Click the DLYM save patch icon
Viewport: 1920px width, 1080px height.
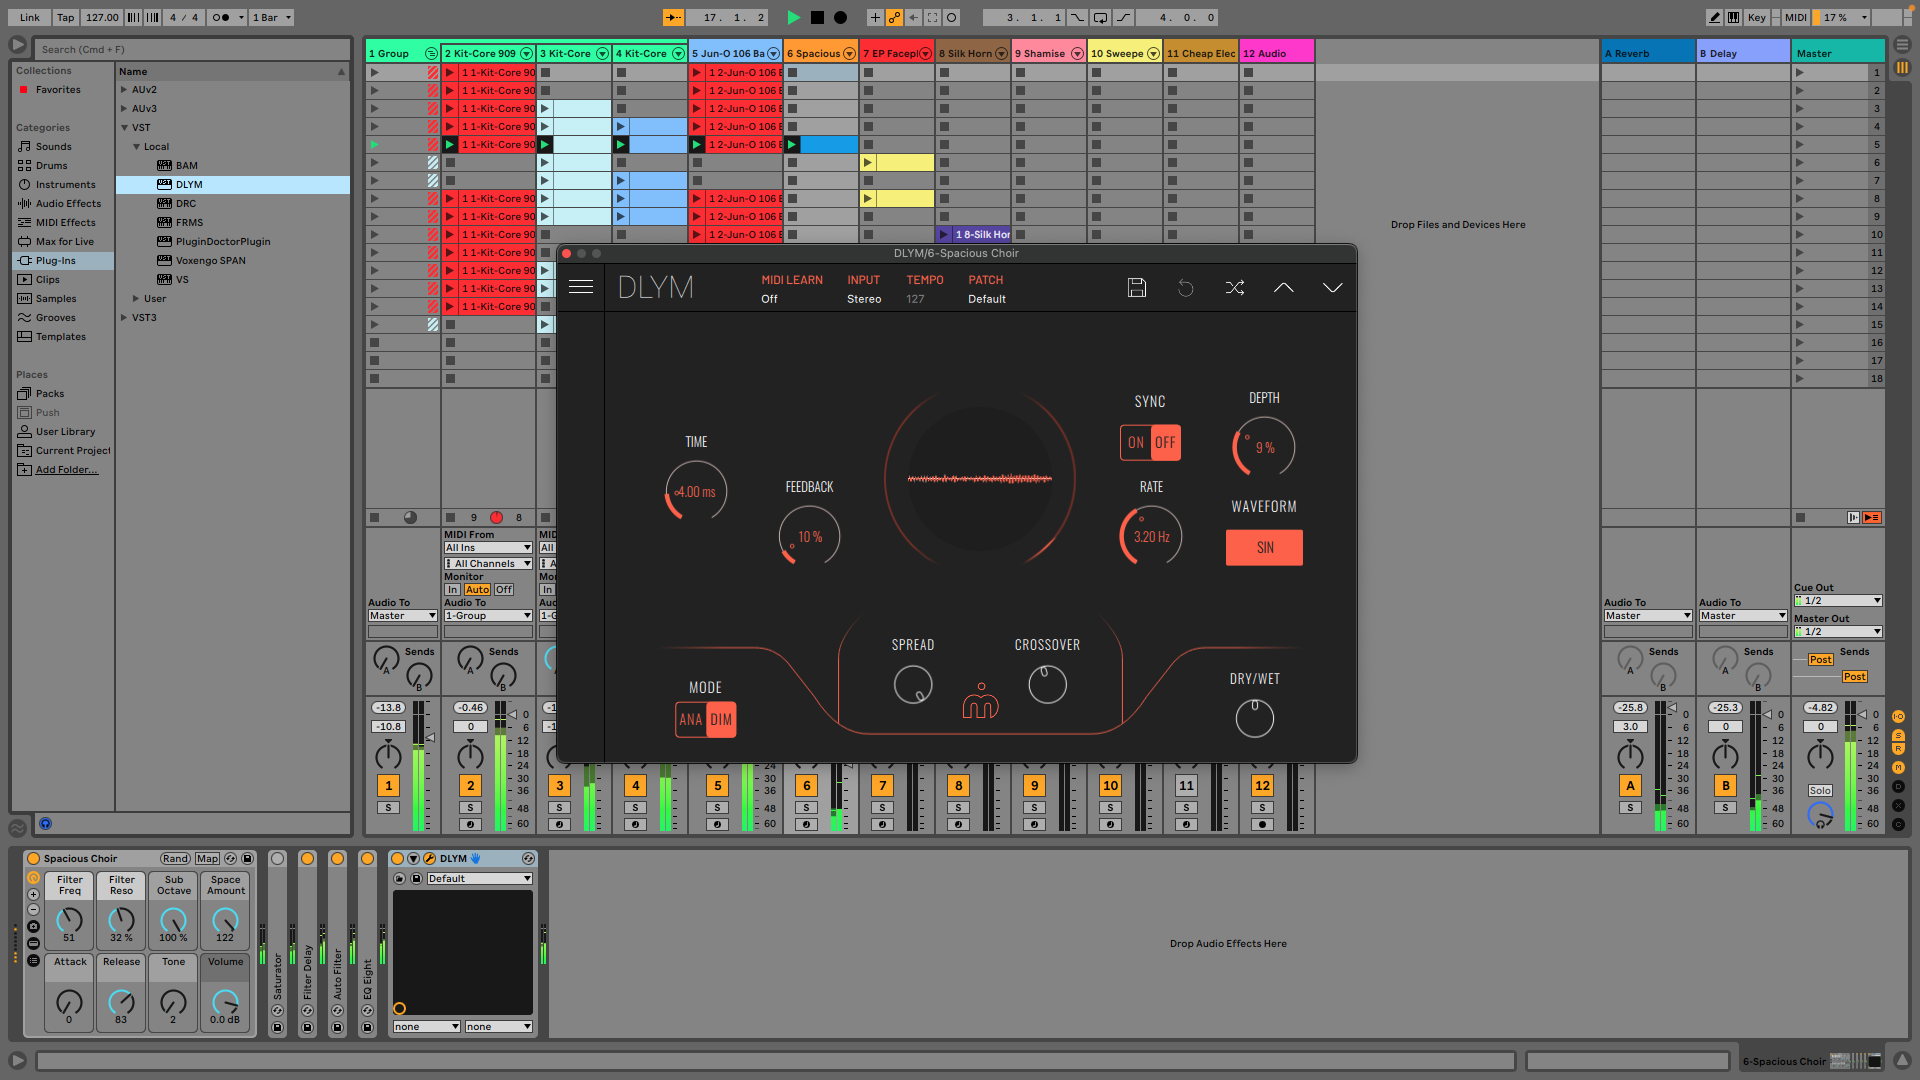(x=1136, y=288)
